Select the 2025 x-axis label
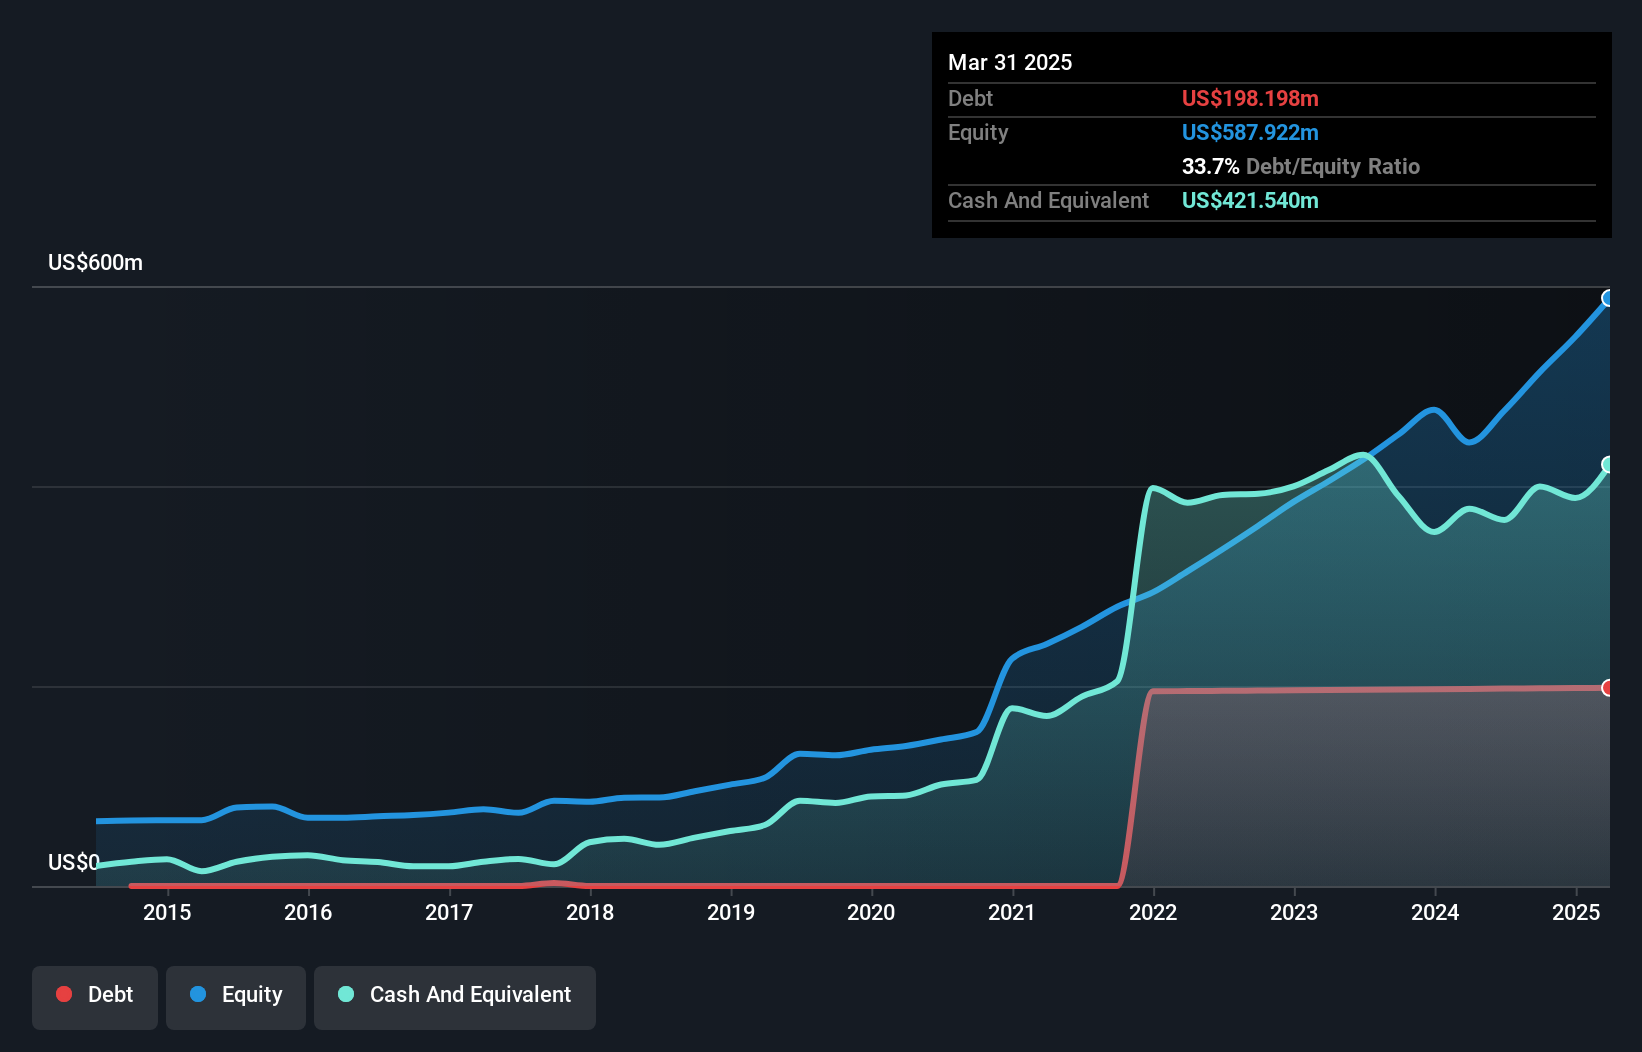This screenshot has width=1642, height=1052. (1576, 912)
